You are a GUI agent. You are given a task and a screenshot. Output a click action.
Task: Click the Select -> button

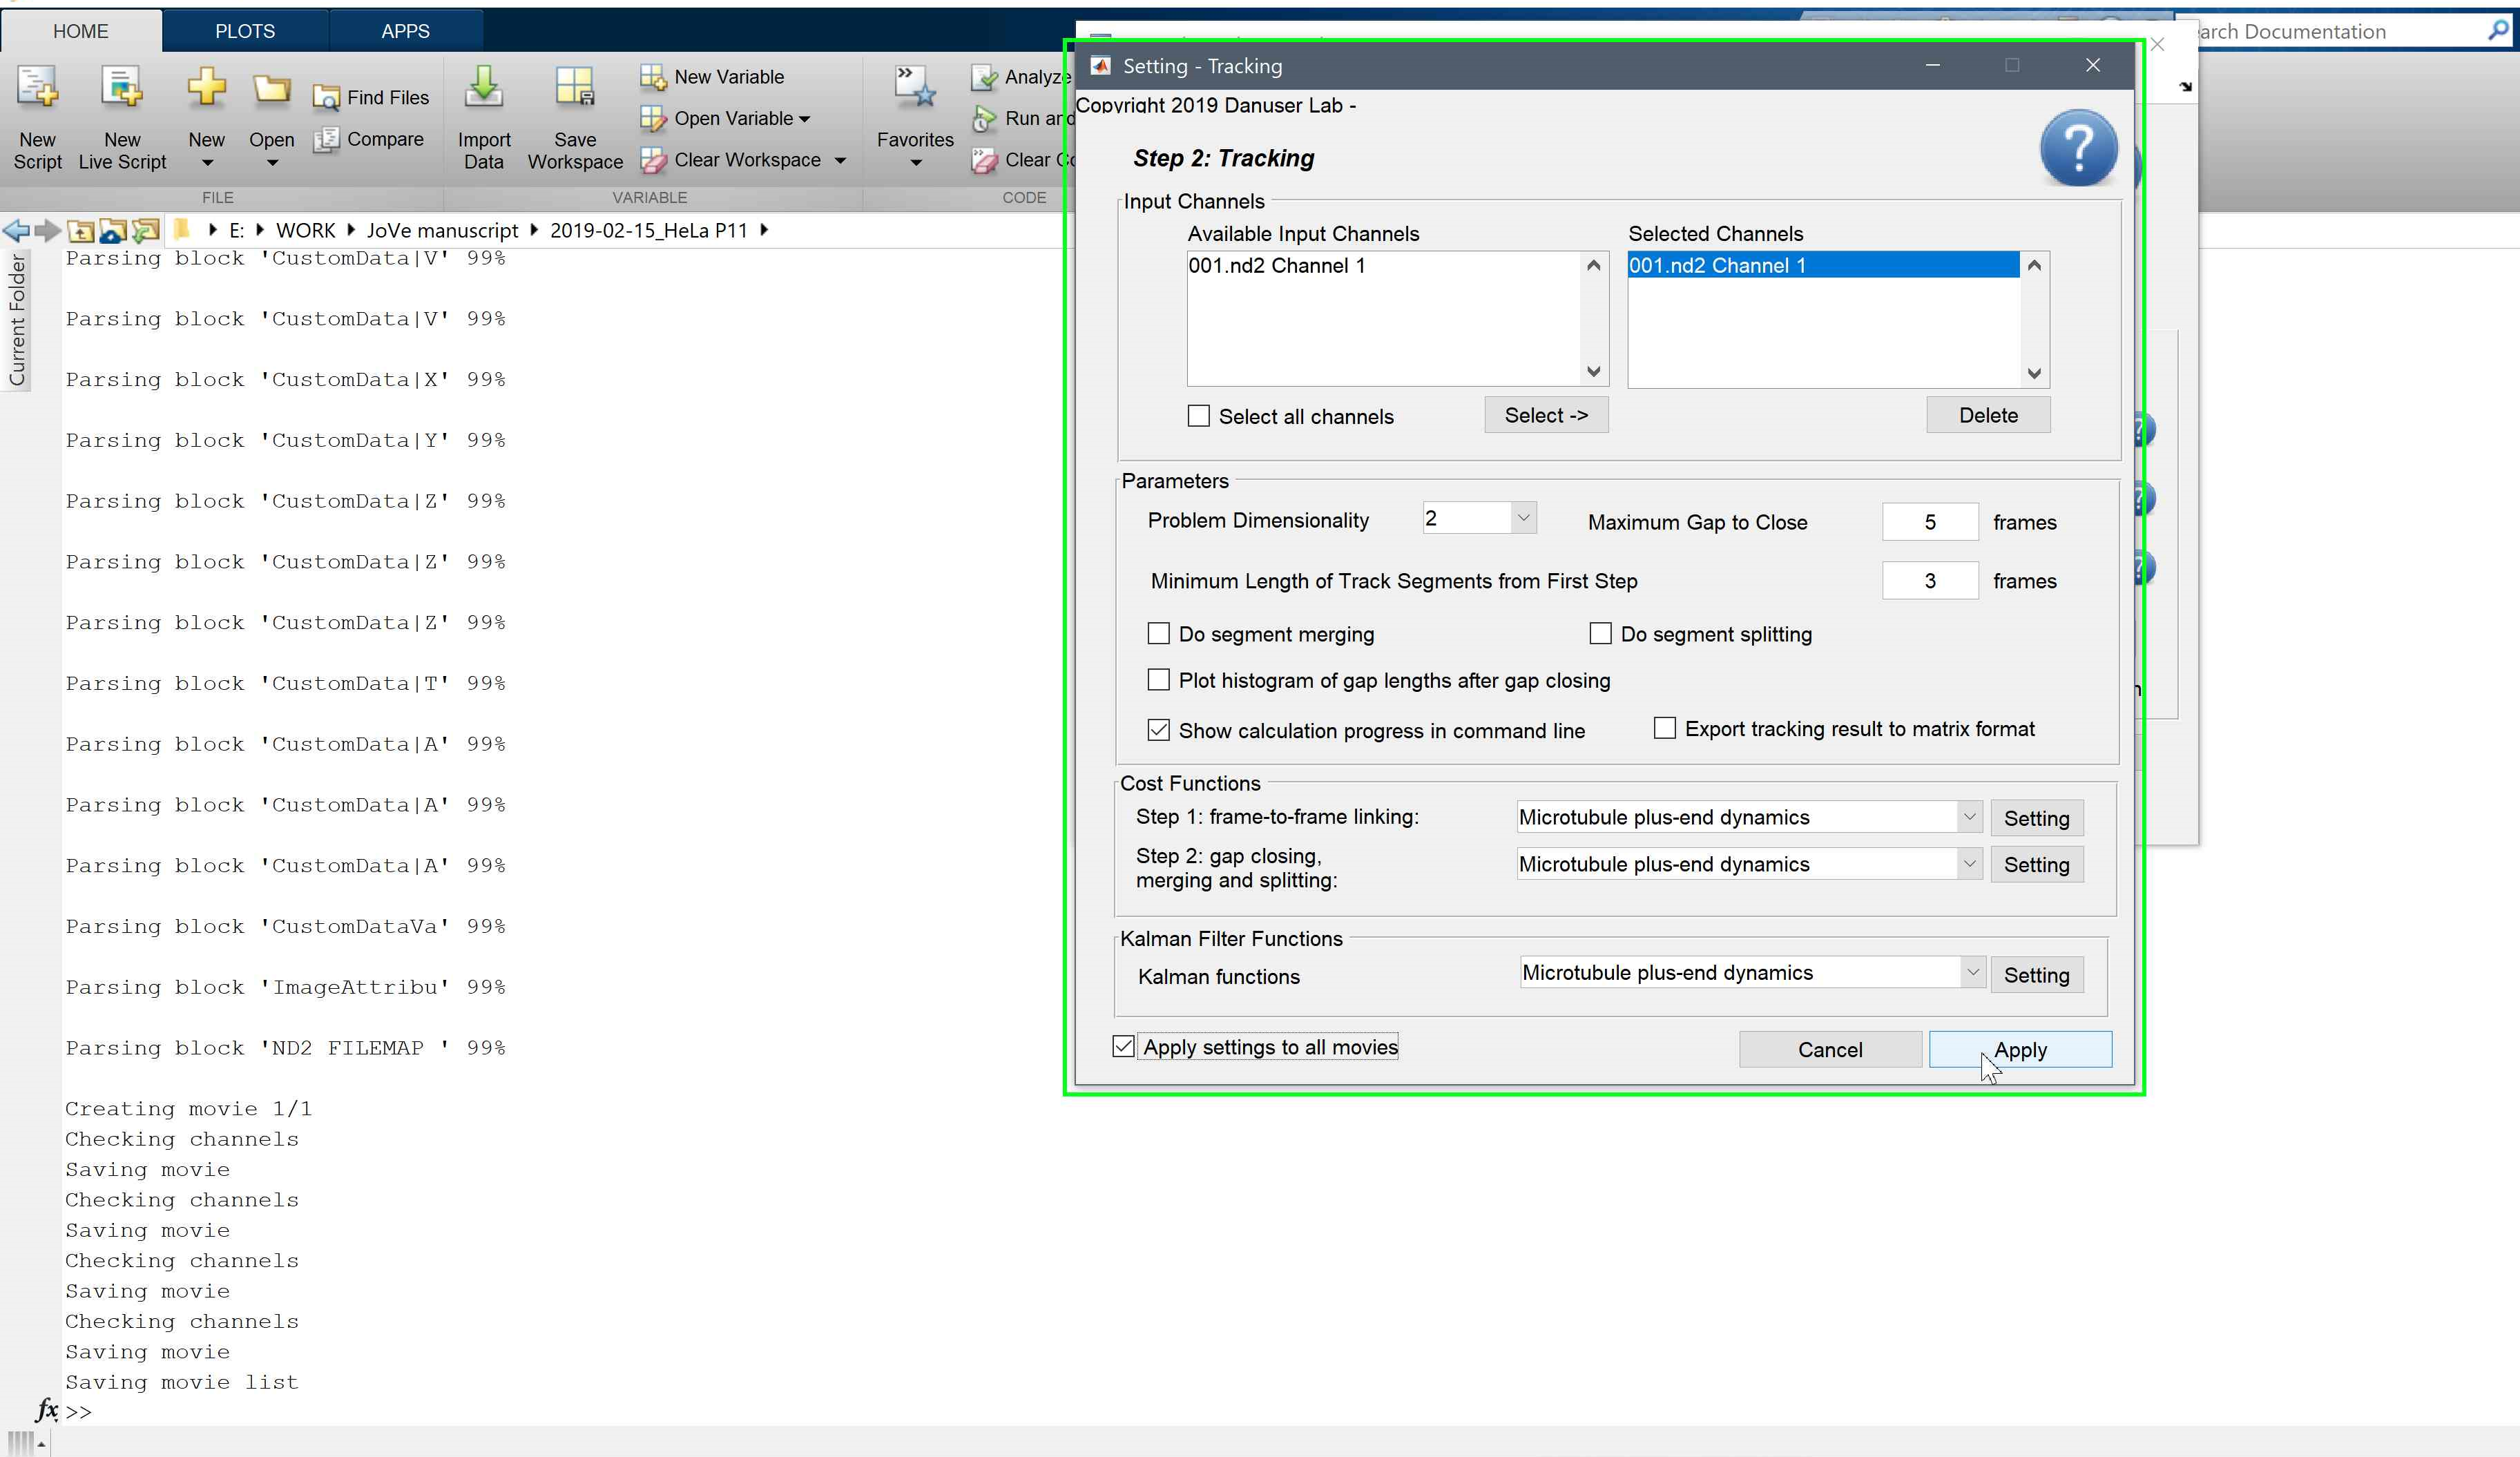click(1546, 415)
